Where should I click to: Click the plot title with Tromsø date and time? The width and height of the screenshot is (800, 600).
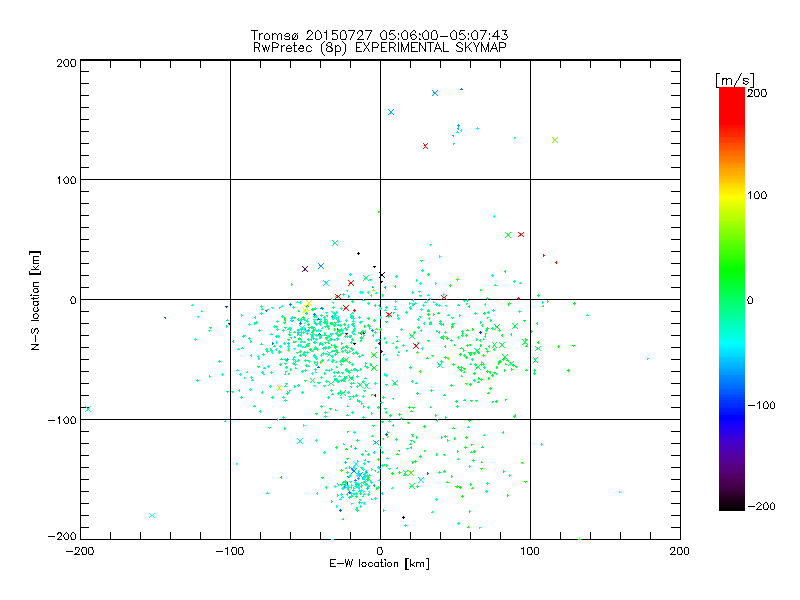tap(379, 35)
